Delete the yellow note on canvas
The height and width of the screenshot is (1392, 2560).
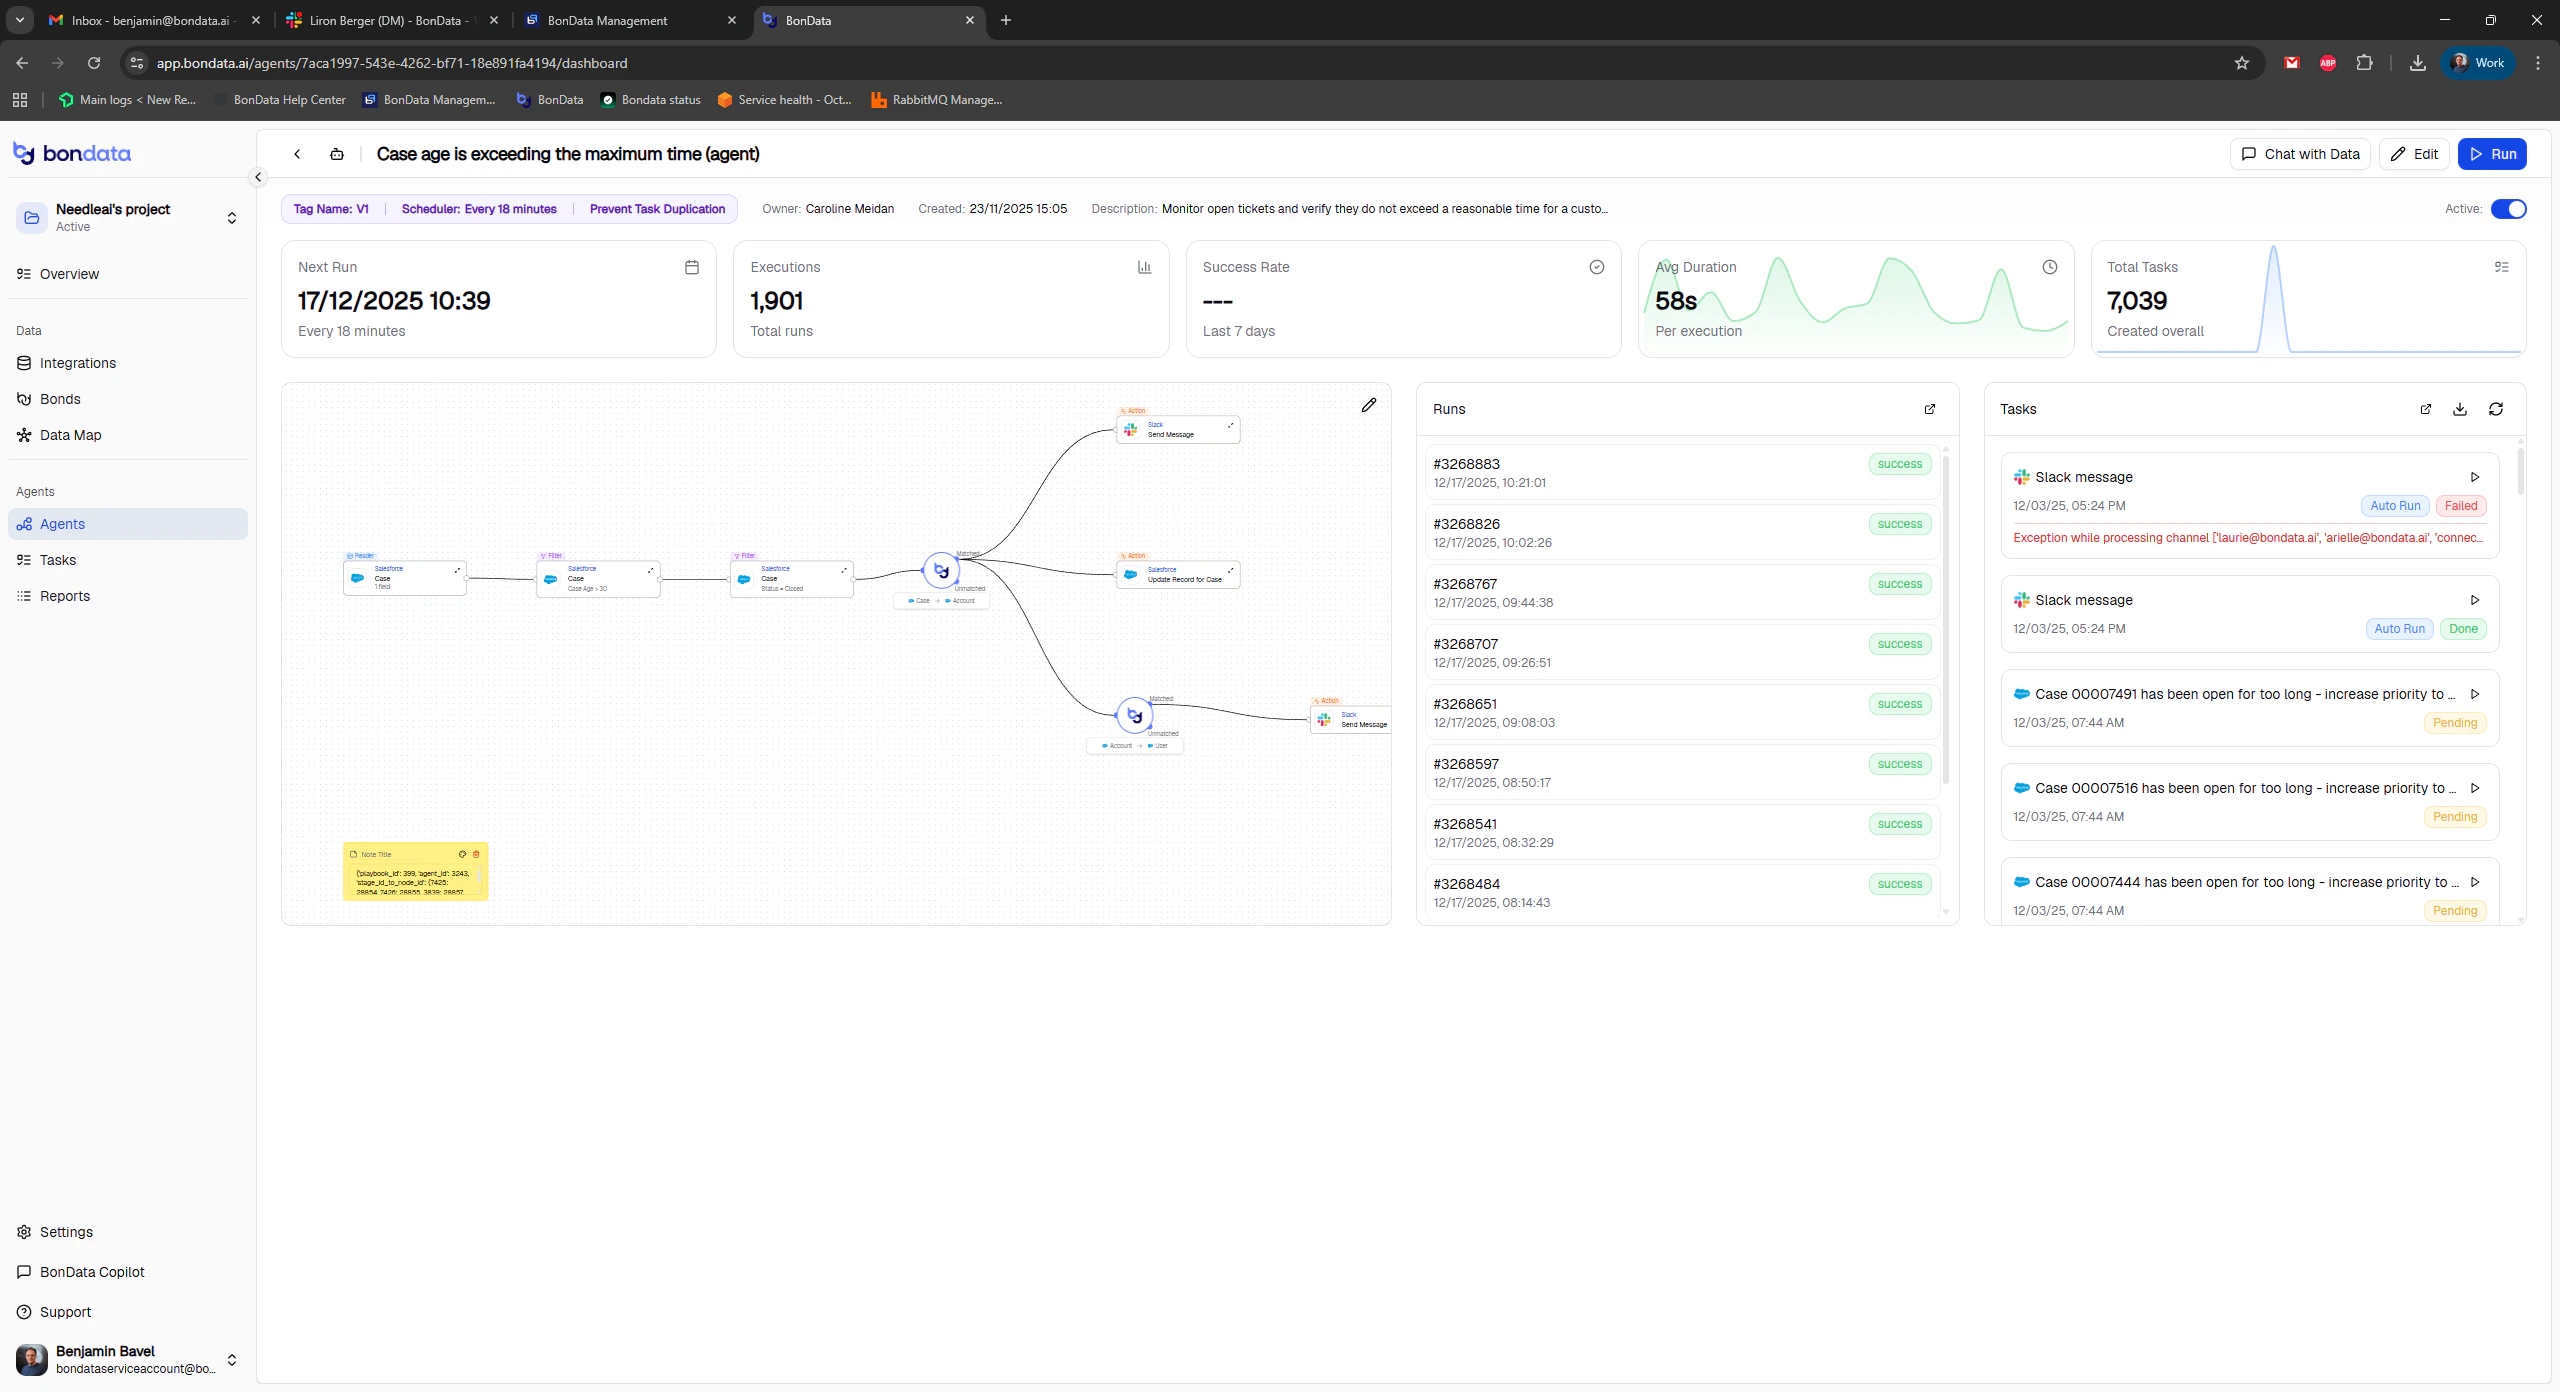[476, 854]
